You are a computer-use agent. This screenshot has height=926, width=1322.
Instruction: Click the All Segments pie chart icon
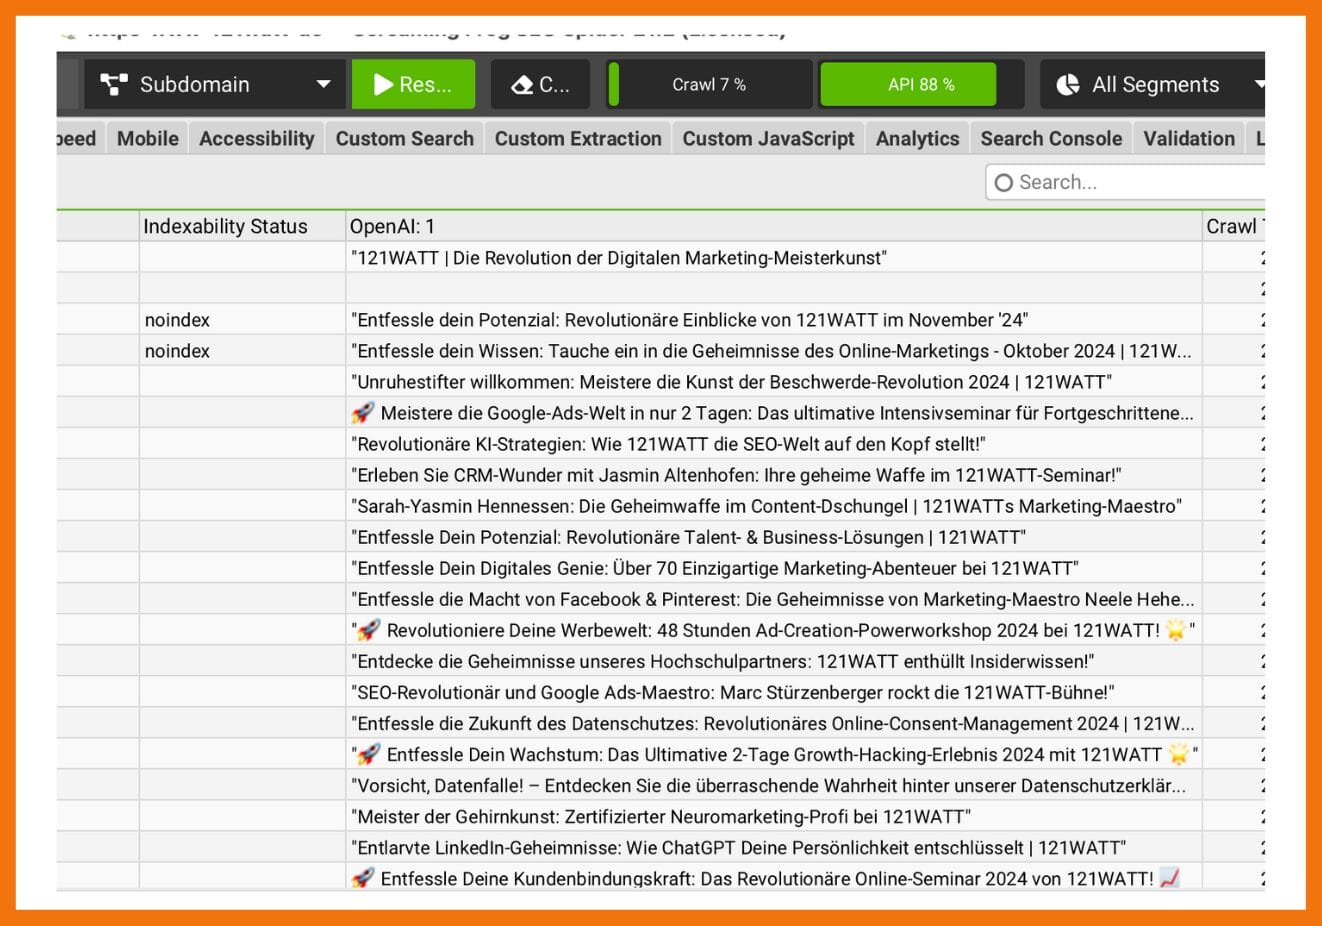[1068, 85]
